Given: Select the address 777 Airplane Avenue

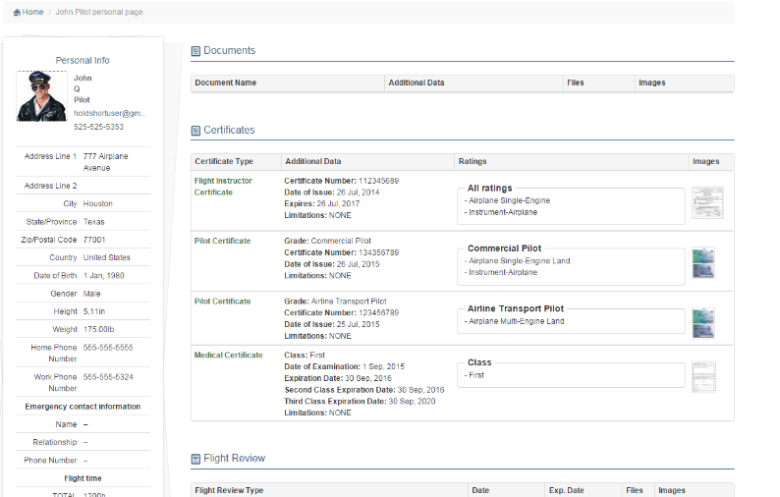Looking at the screenshot, I should coord(105,162).
